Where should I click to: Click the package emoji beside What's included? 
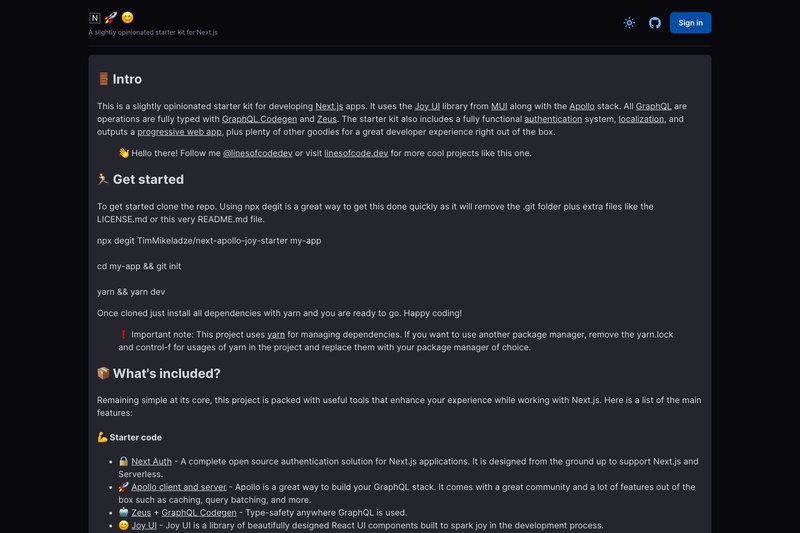tap(103, 373)
